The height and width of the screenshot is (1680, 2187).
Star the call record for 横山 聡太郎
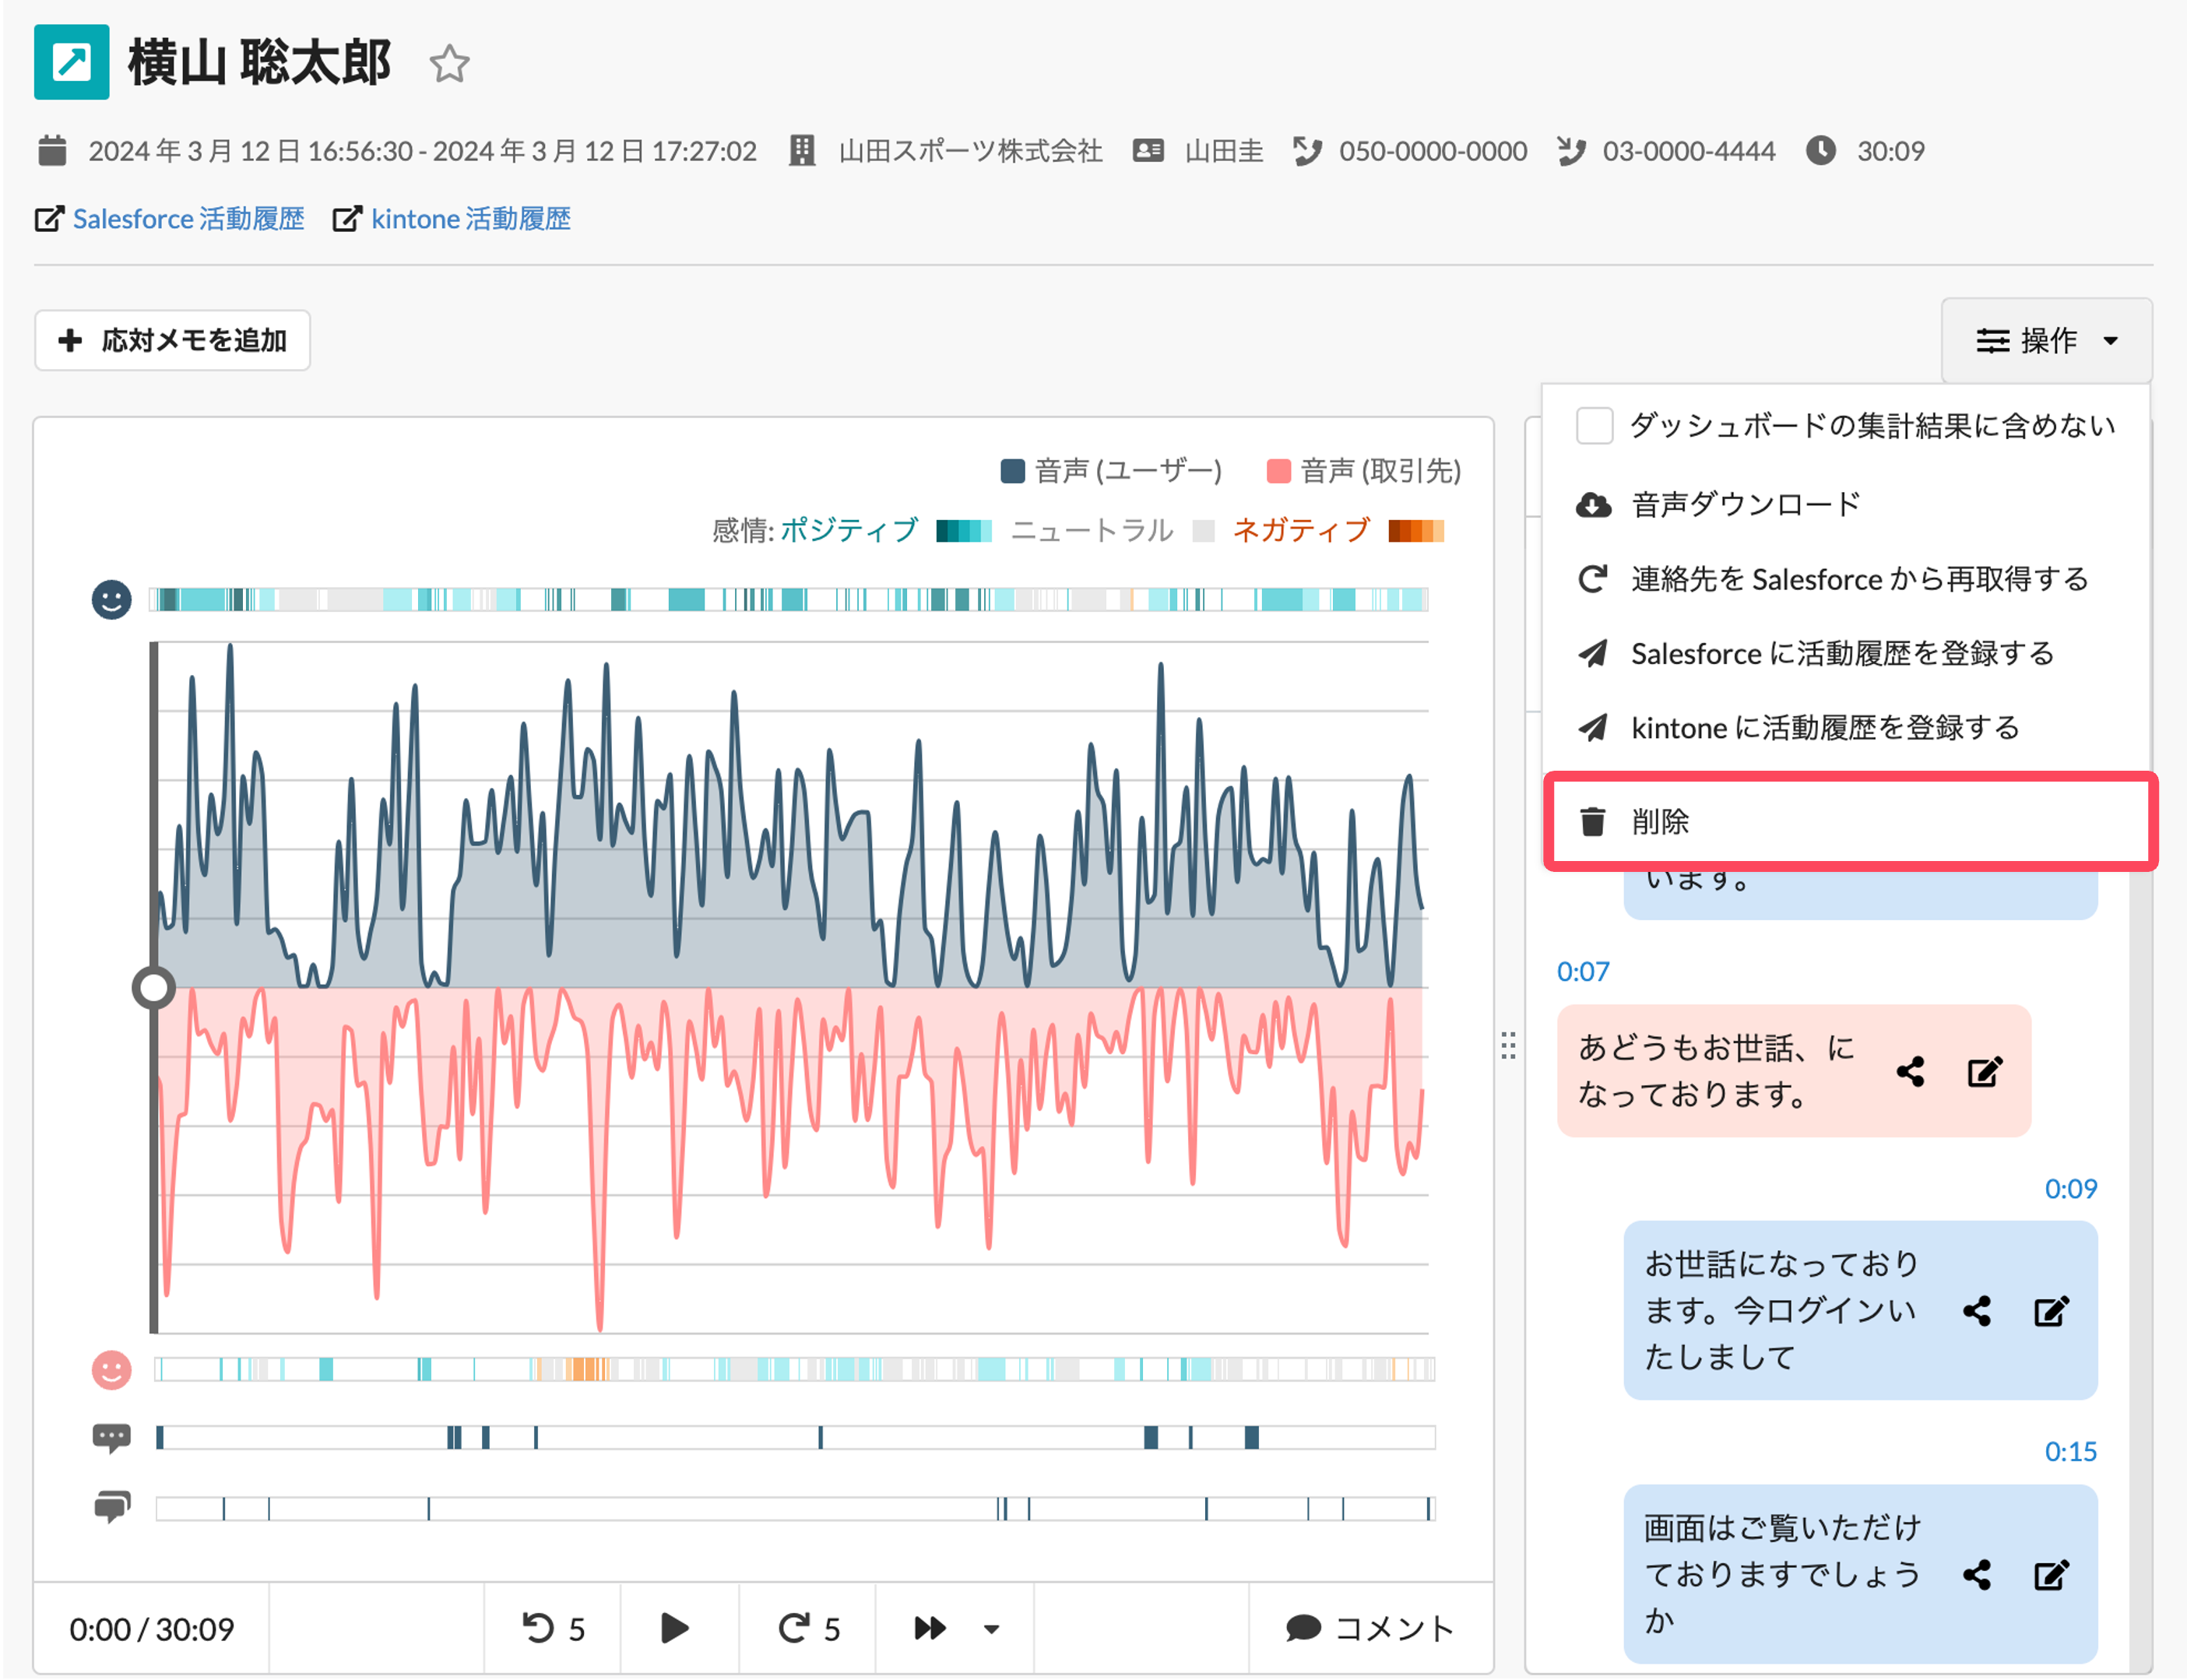tap(449, 64)
